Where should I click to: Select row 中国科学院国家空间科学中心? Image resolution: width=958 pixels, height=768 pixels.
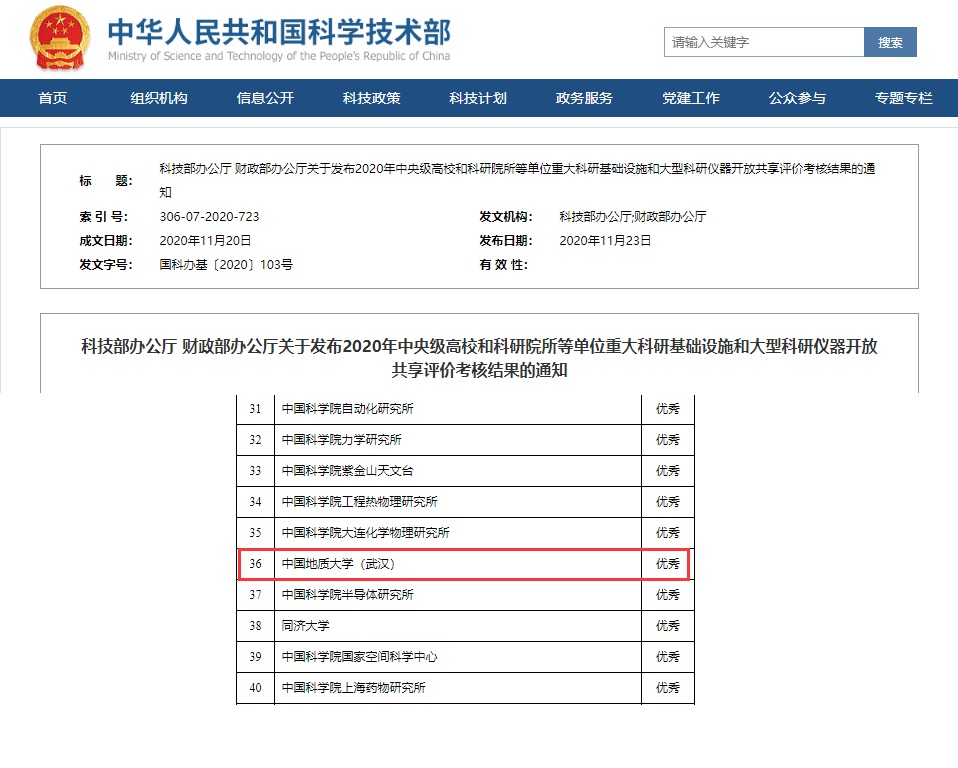(466, 657)
